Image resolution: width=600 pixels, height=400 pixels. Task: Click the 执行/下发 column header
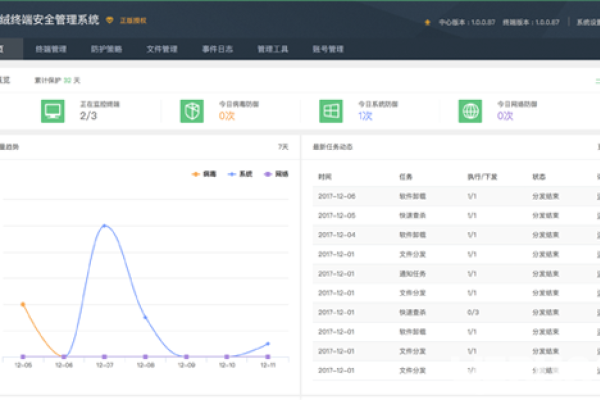(482, 177)
